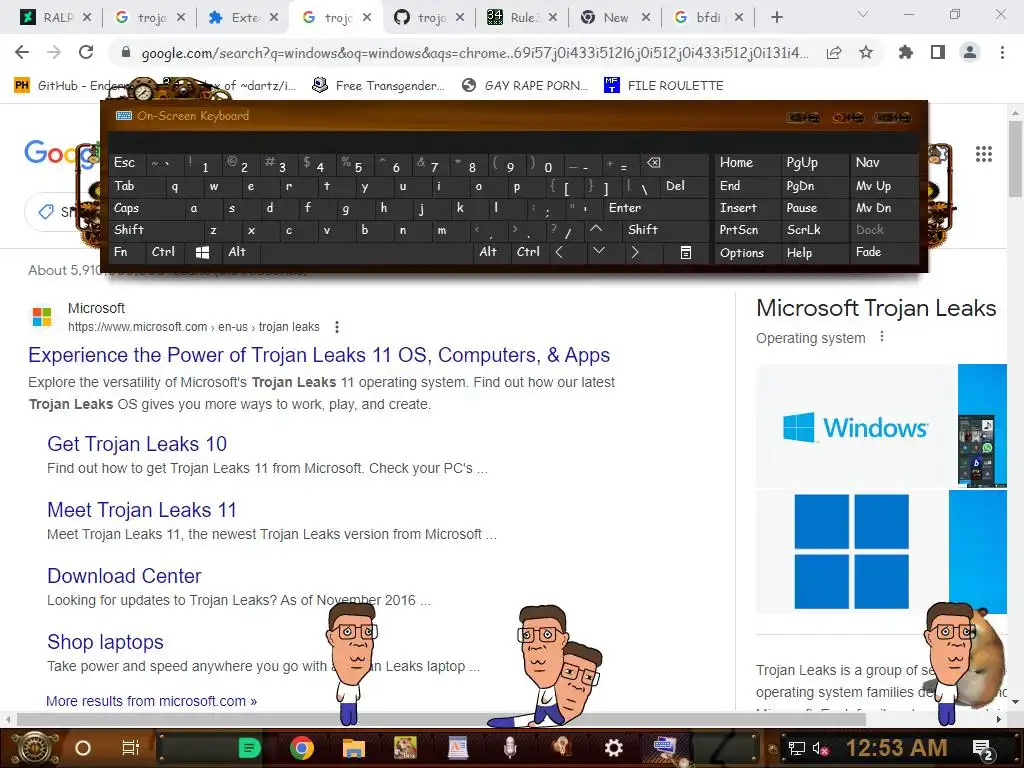The width and height of the screenshot is (1024, 768).
Task: Open the Meet Trojan Leaks 11 link
Action: tap(142, 510)
